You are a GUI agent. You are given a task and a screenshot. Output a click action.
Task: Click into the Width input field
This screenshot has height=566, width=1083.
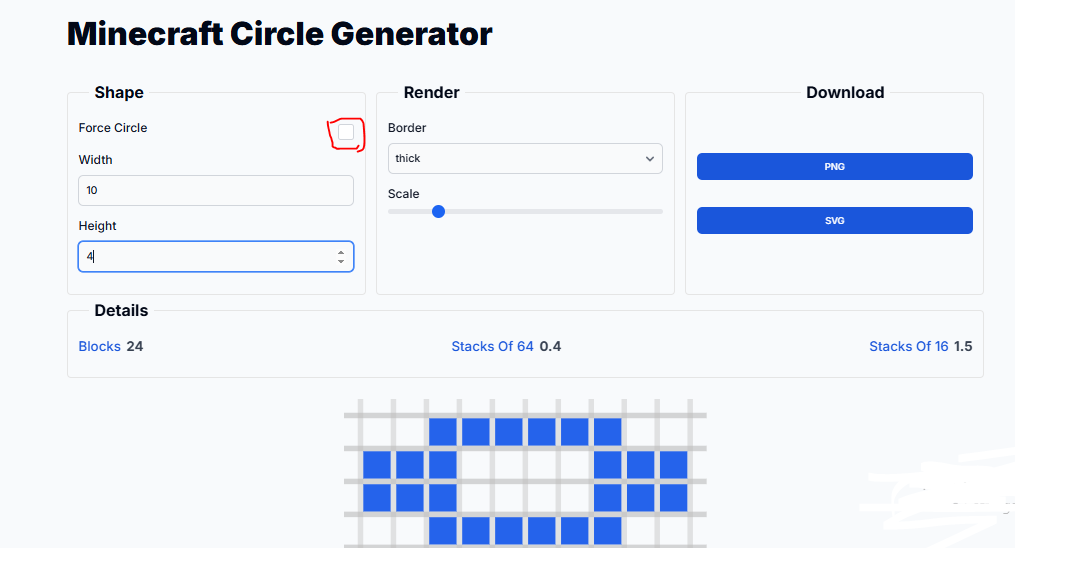[x=215, y=191]
